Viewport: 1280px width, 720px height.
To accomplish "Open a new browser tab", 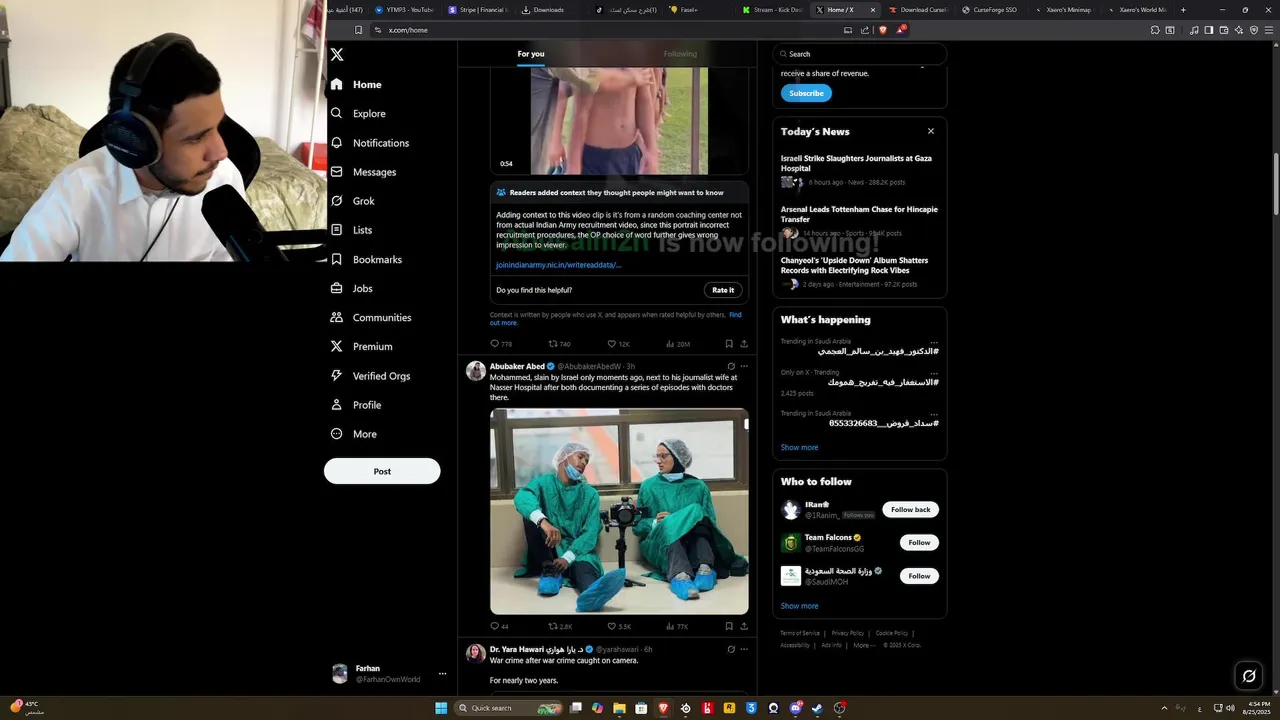I will pos(1183,10).
